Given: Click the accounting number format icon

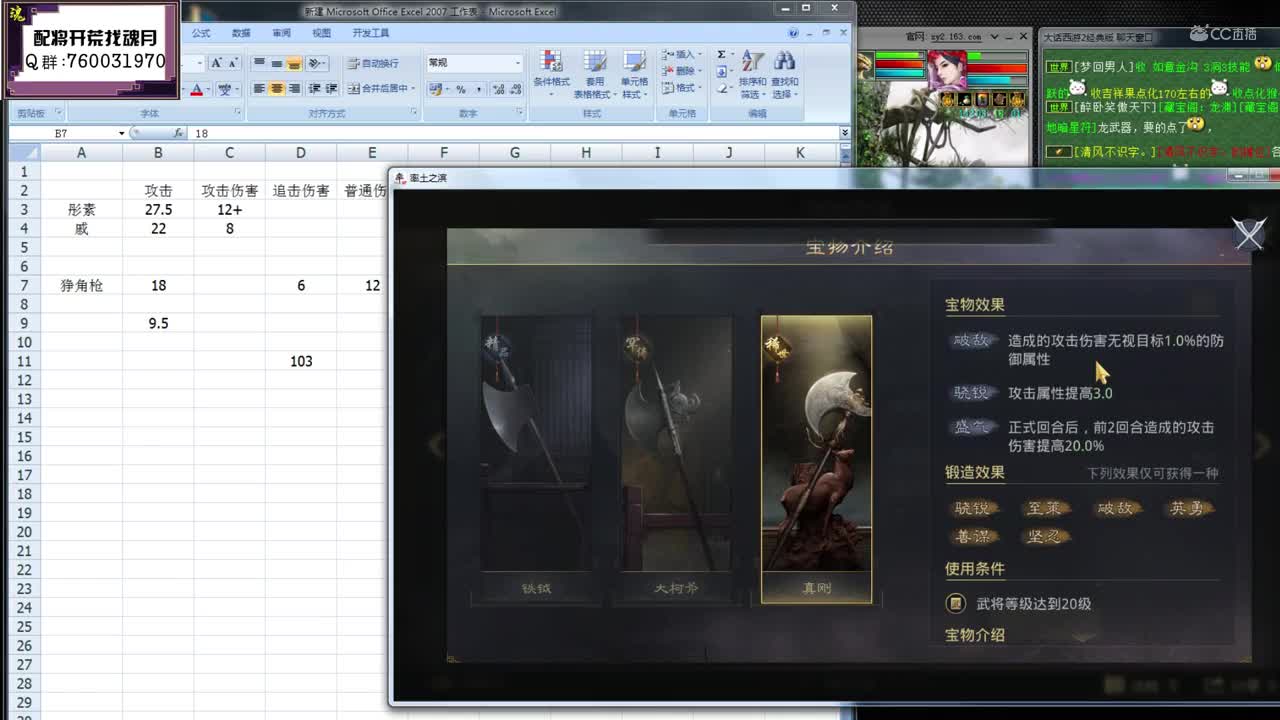Looking at the screenshot, I should [438, 89].
